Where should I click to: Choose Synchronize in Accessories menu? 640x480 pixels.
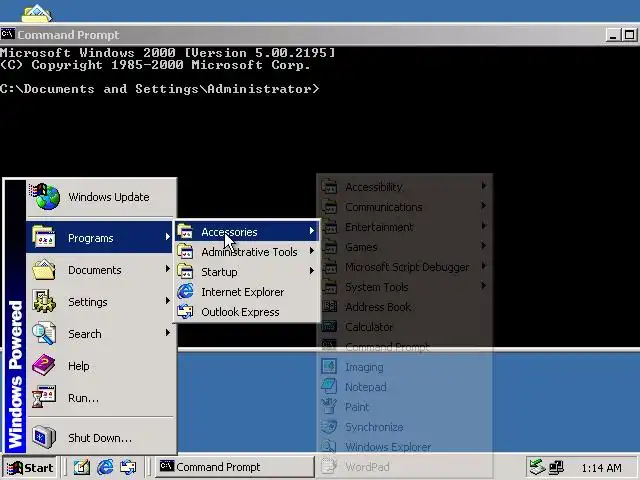point(404,427)
